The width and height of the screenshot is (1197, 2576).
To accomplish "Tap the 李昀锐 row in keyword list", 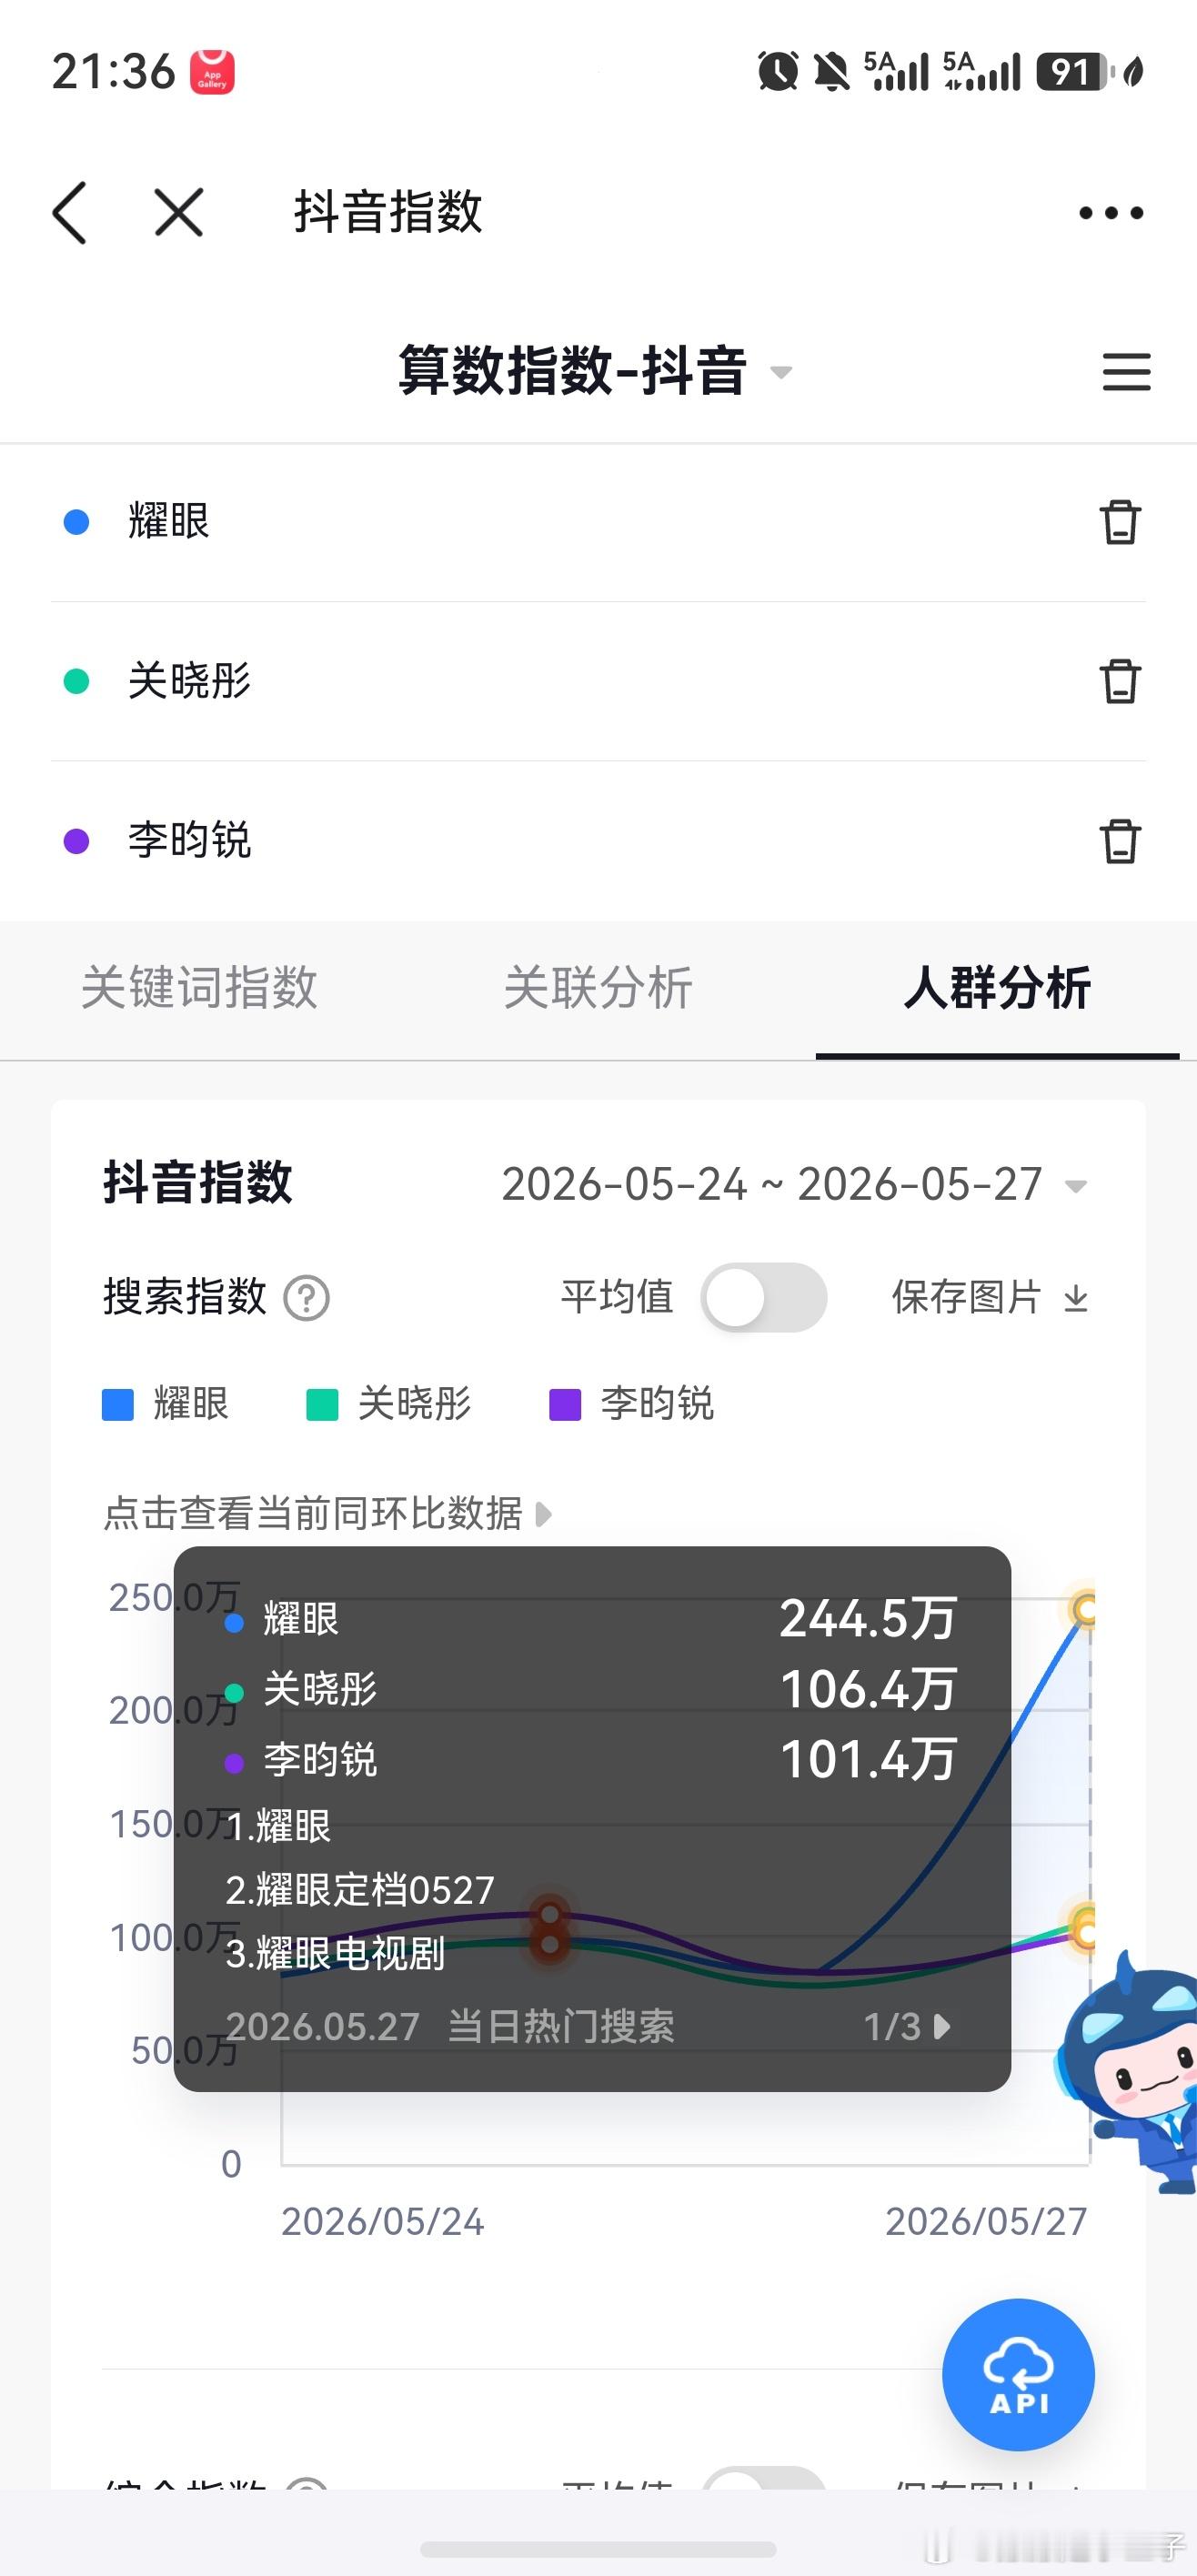I will tap(598, 841).
